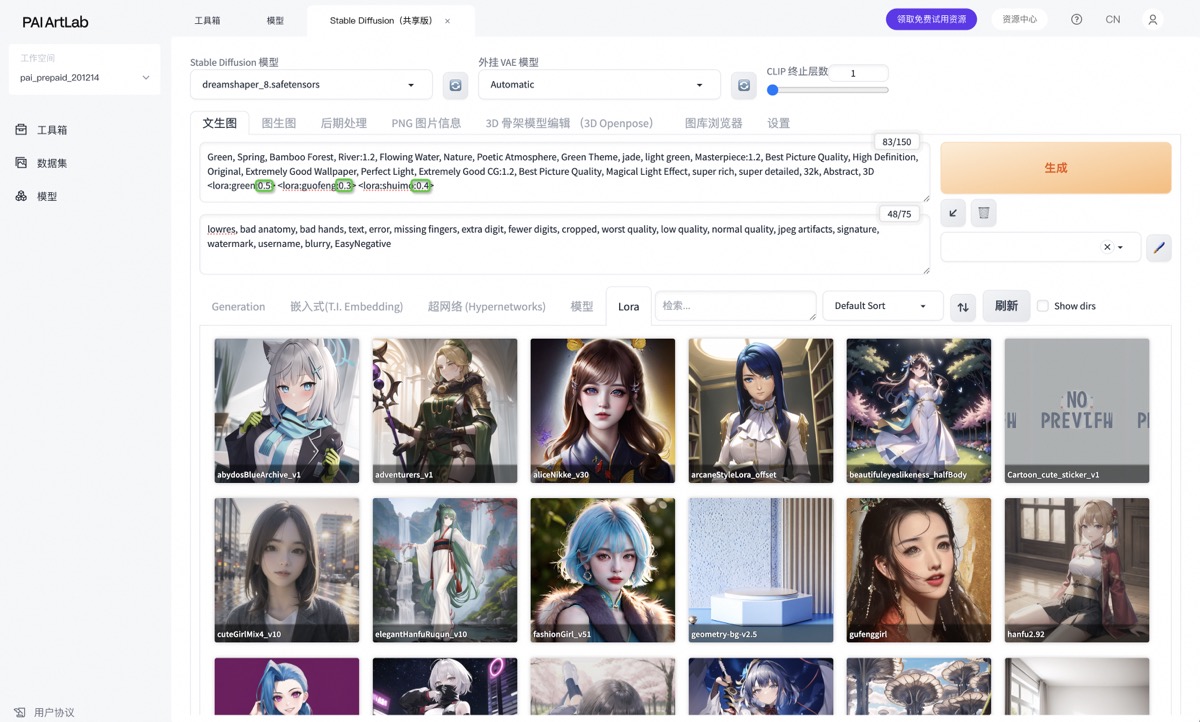1200x722 pixels.
Task: Clear the styles selection with x icon
Action: click(x=1107, y=247)
